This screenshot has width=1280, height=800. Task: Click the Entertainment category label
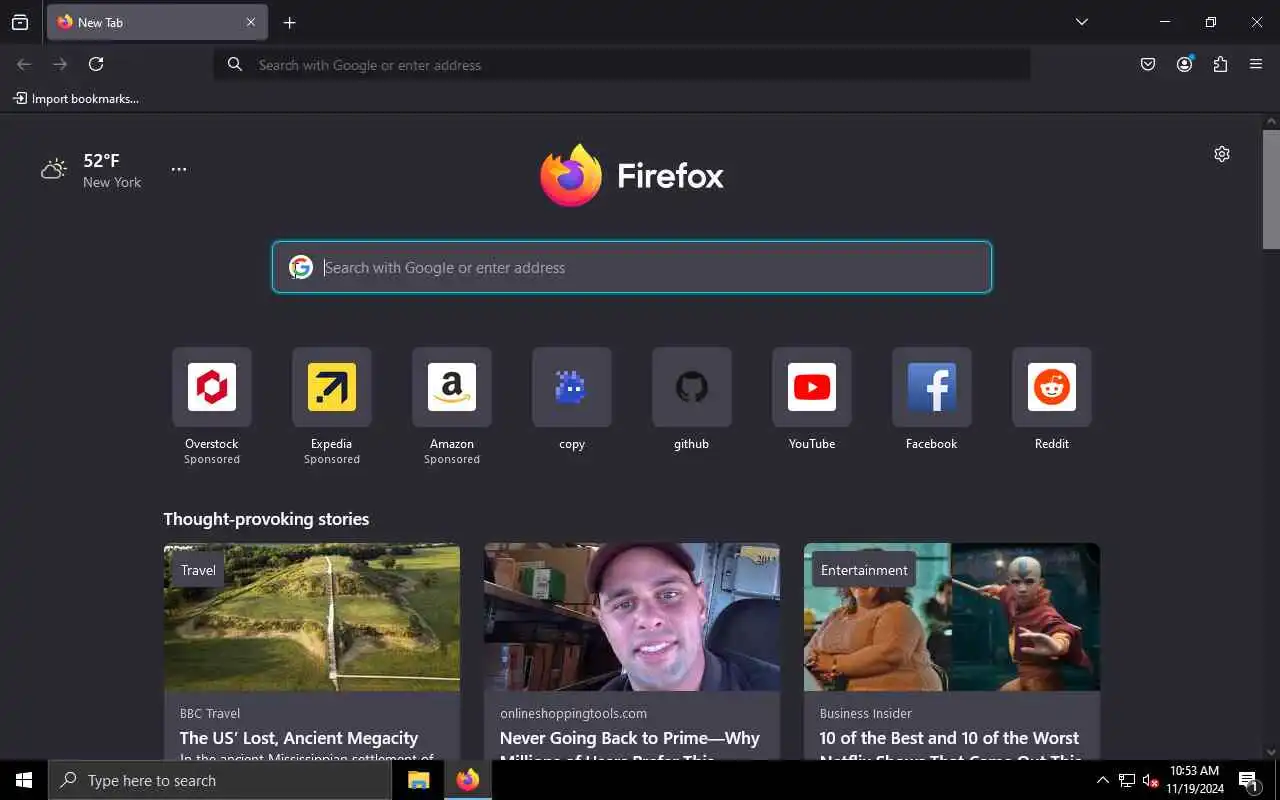tap(864, 570)
